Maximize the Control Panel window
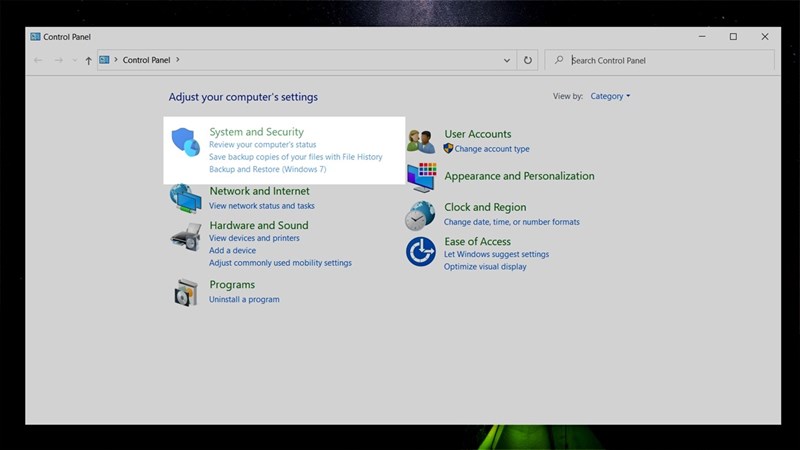The image size is (800, 450). tap(733, 37)
